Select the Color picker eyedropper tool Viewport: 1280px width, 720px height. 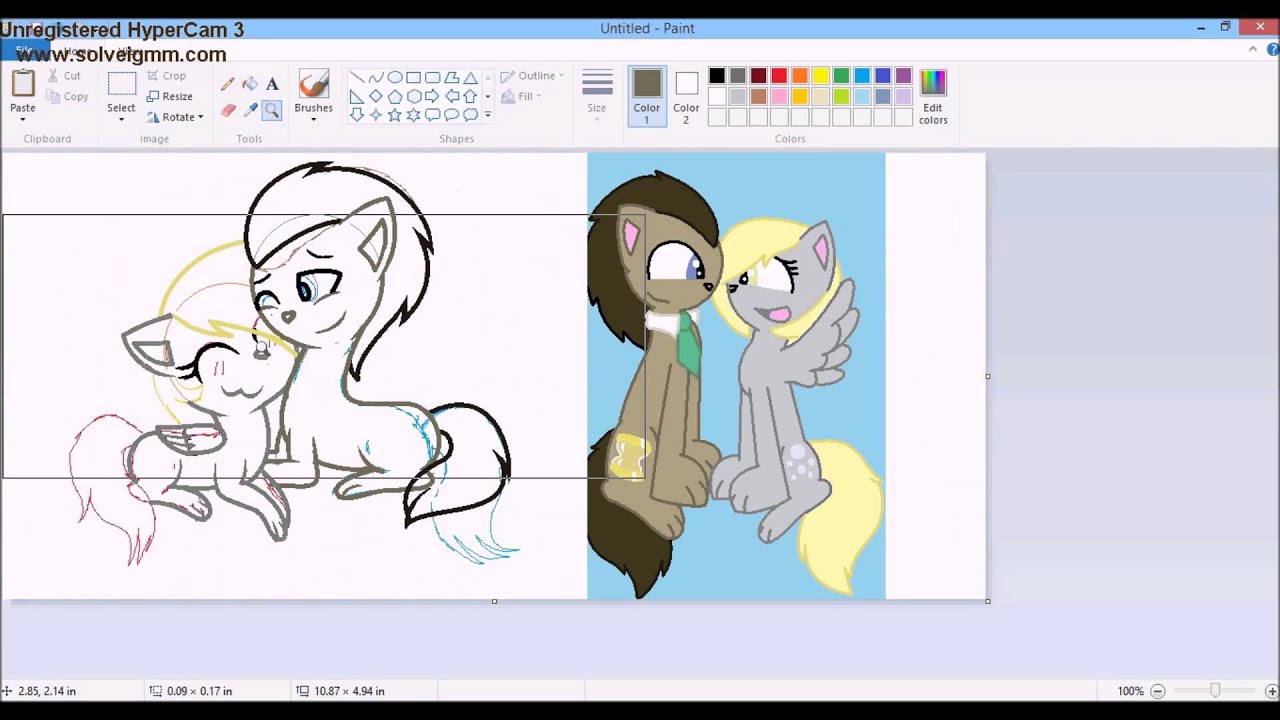[250, 110]
